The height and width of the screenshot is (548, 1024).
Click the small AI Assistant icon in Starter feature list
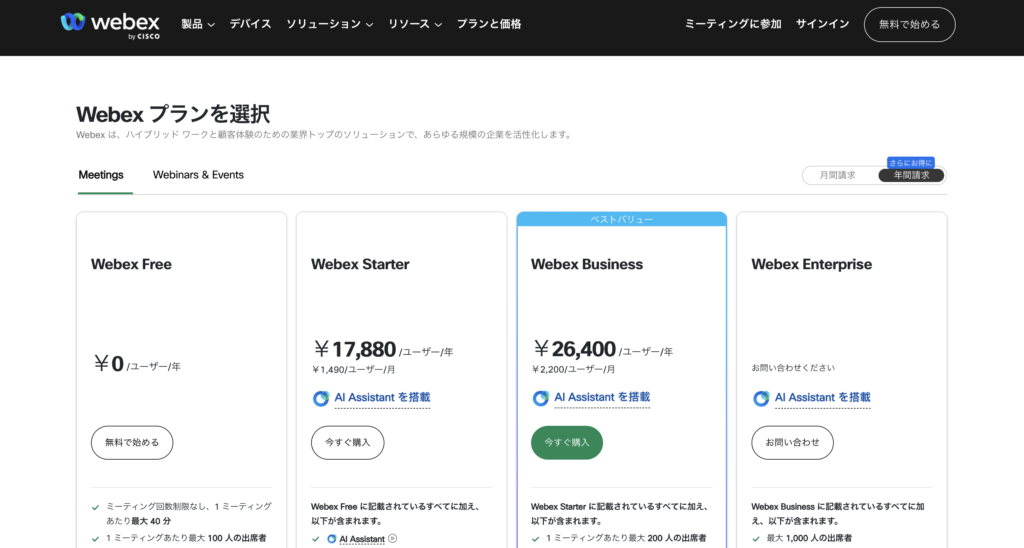point(332,539)
